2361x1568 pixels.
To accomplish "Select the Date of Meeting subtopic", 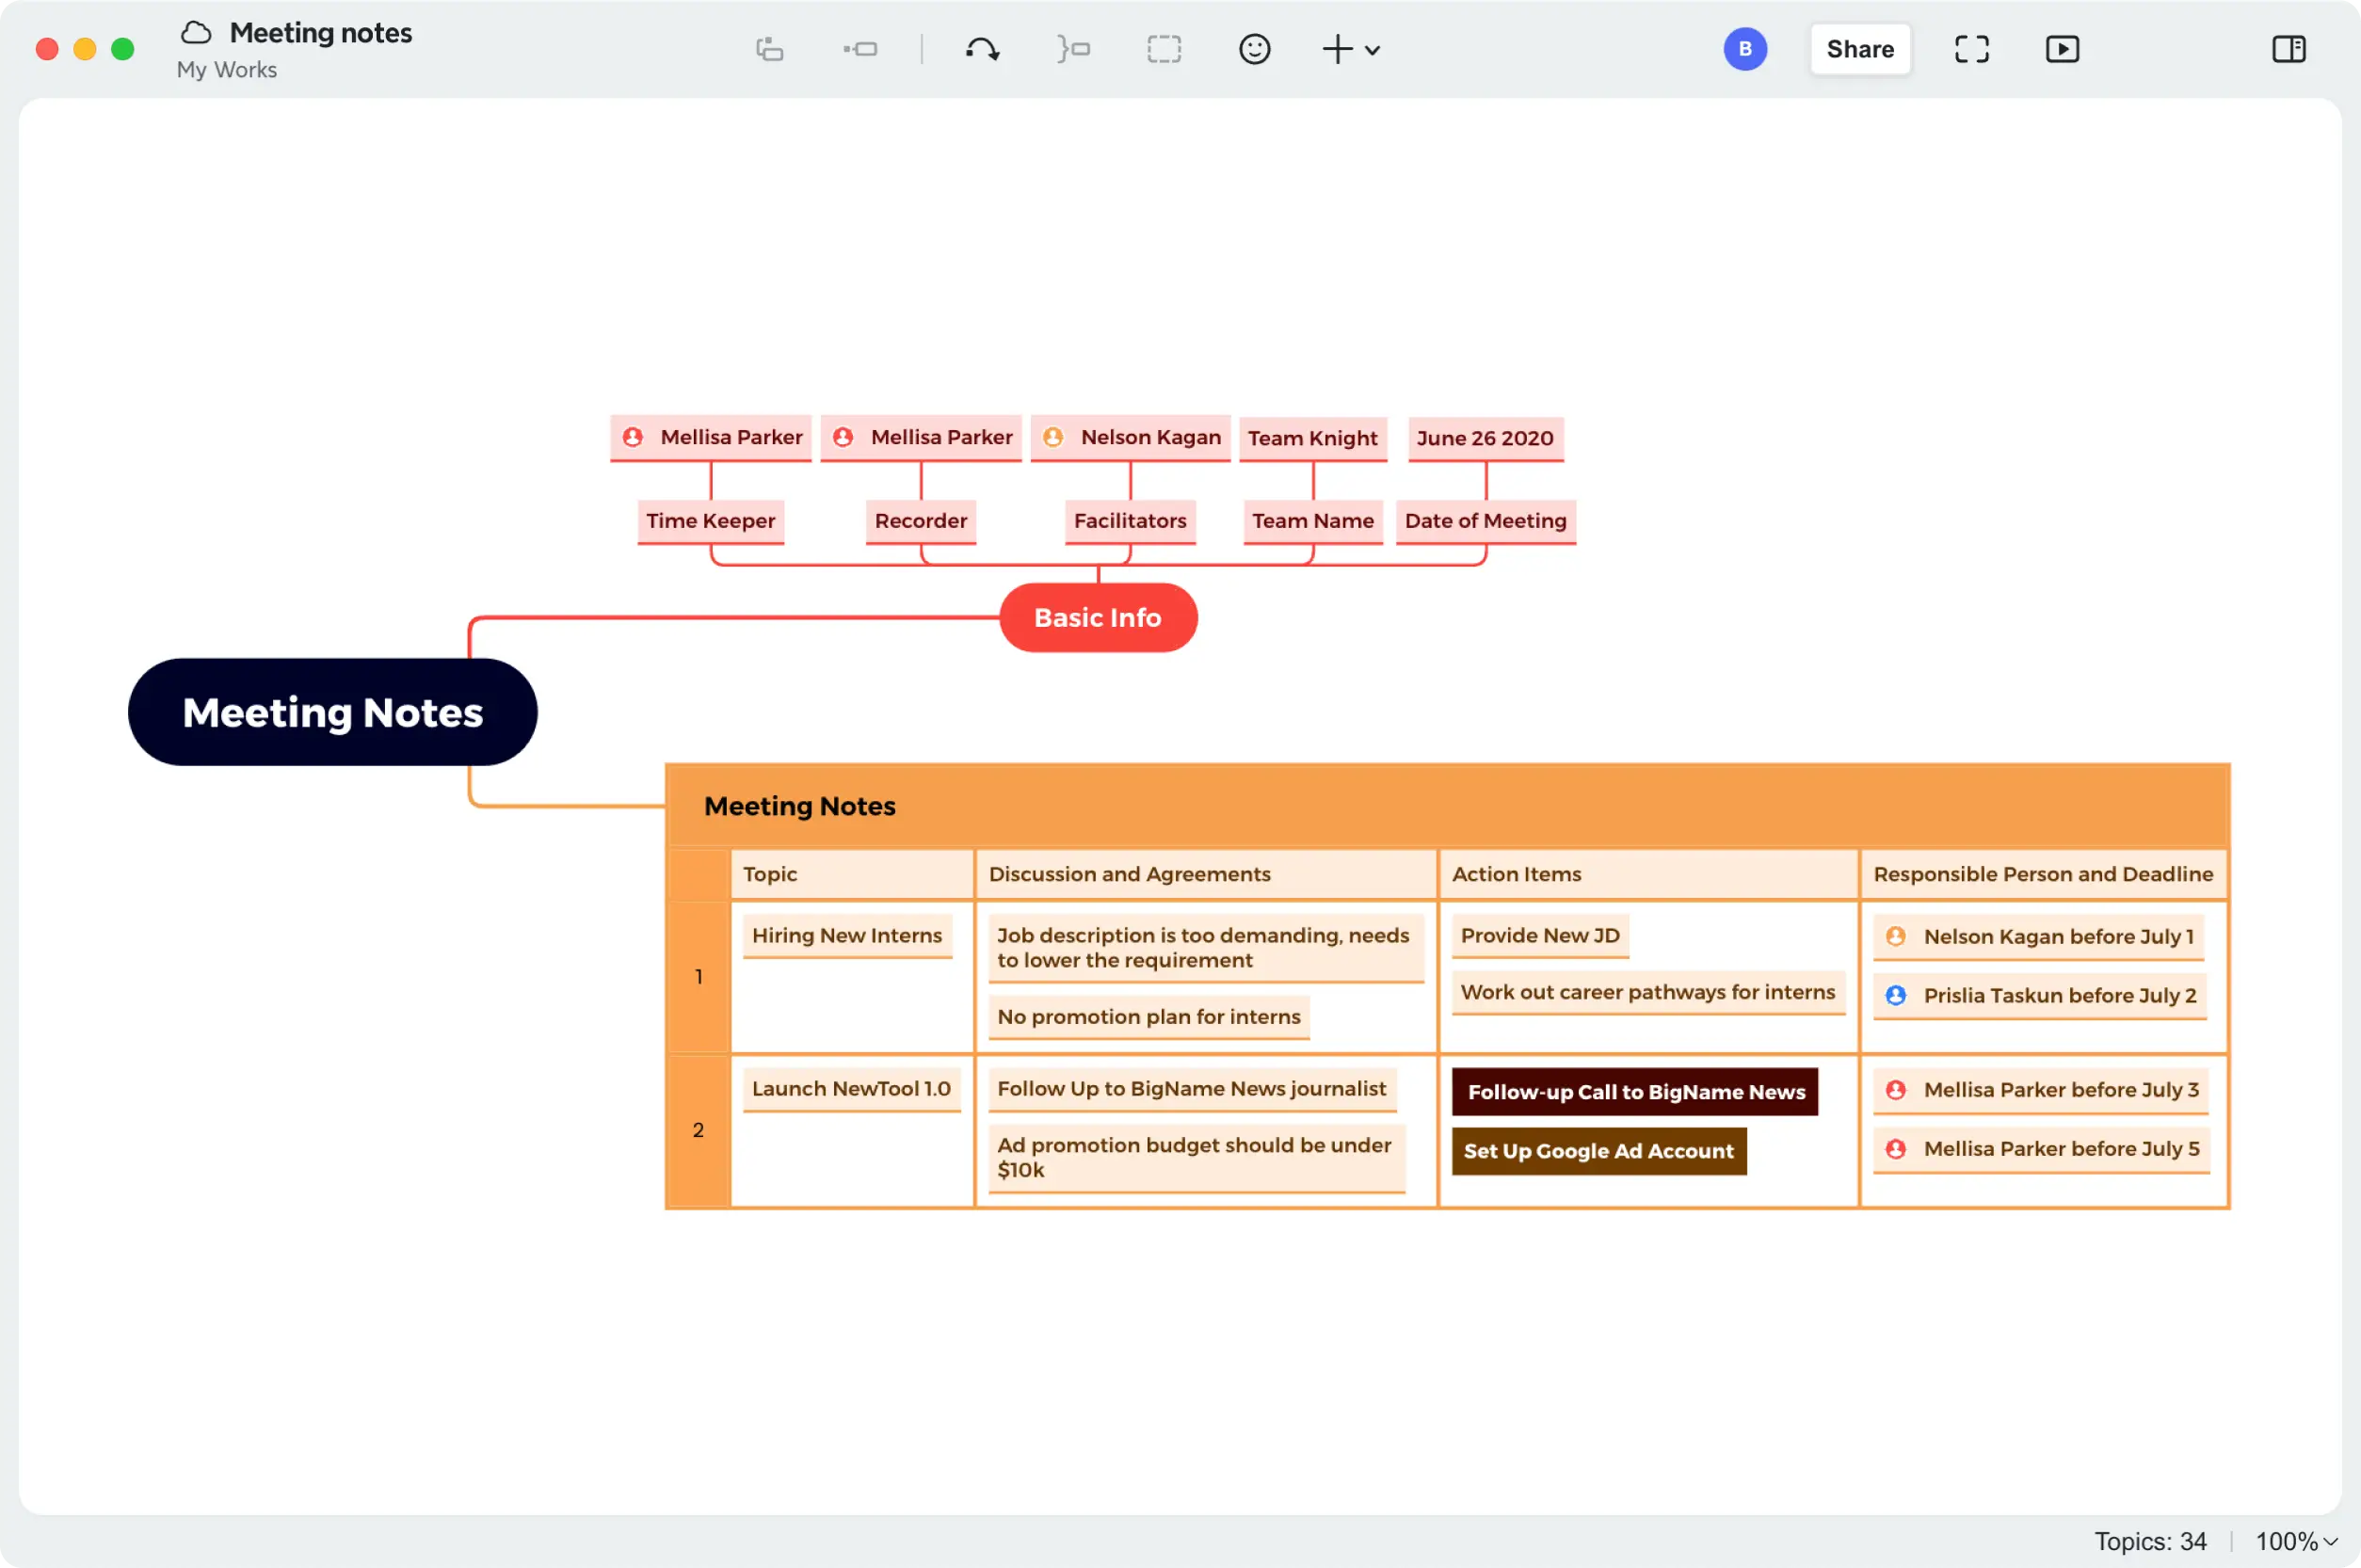I will click(x=1486, y=521).
